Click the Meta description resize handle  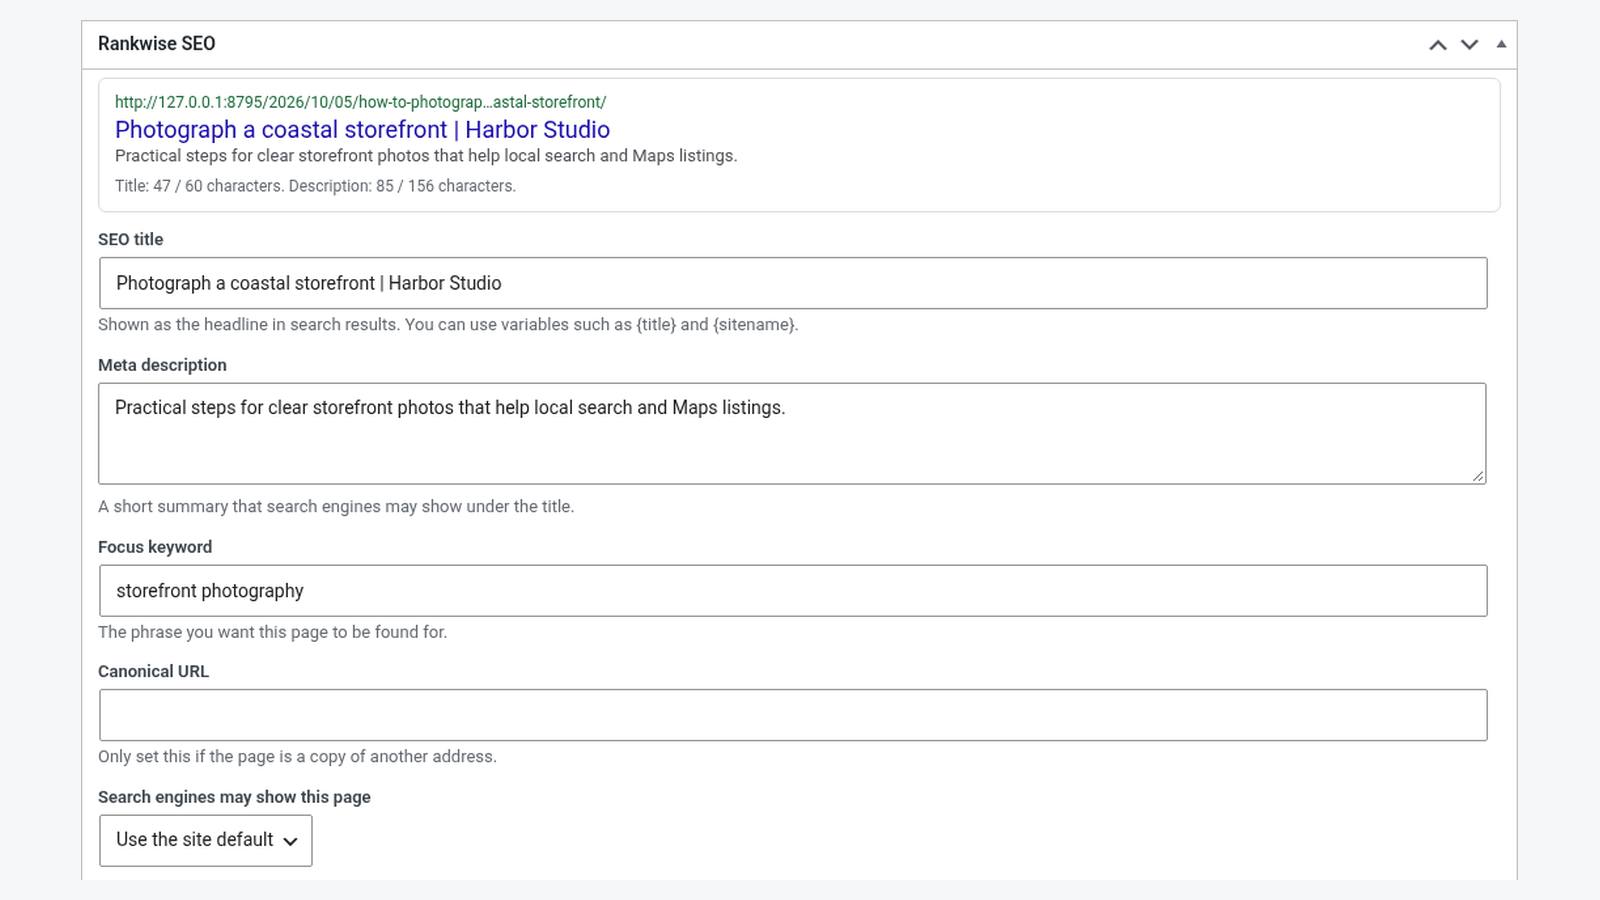coord(1478,476)
